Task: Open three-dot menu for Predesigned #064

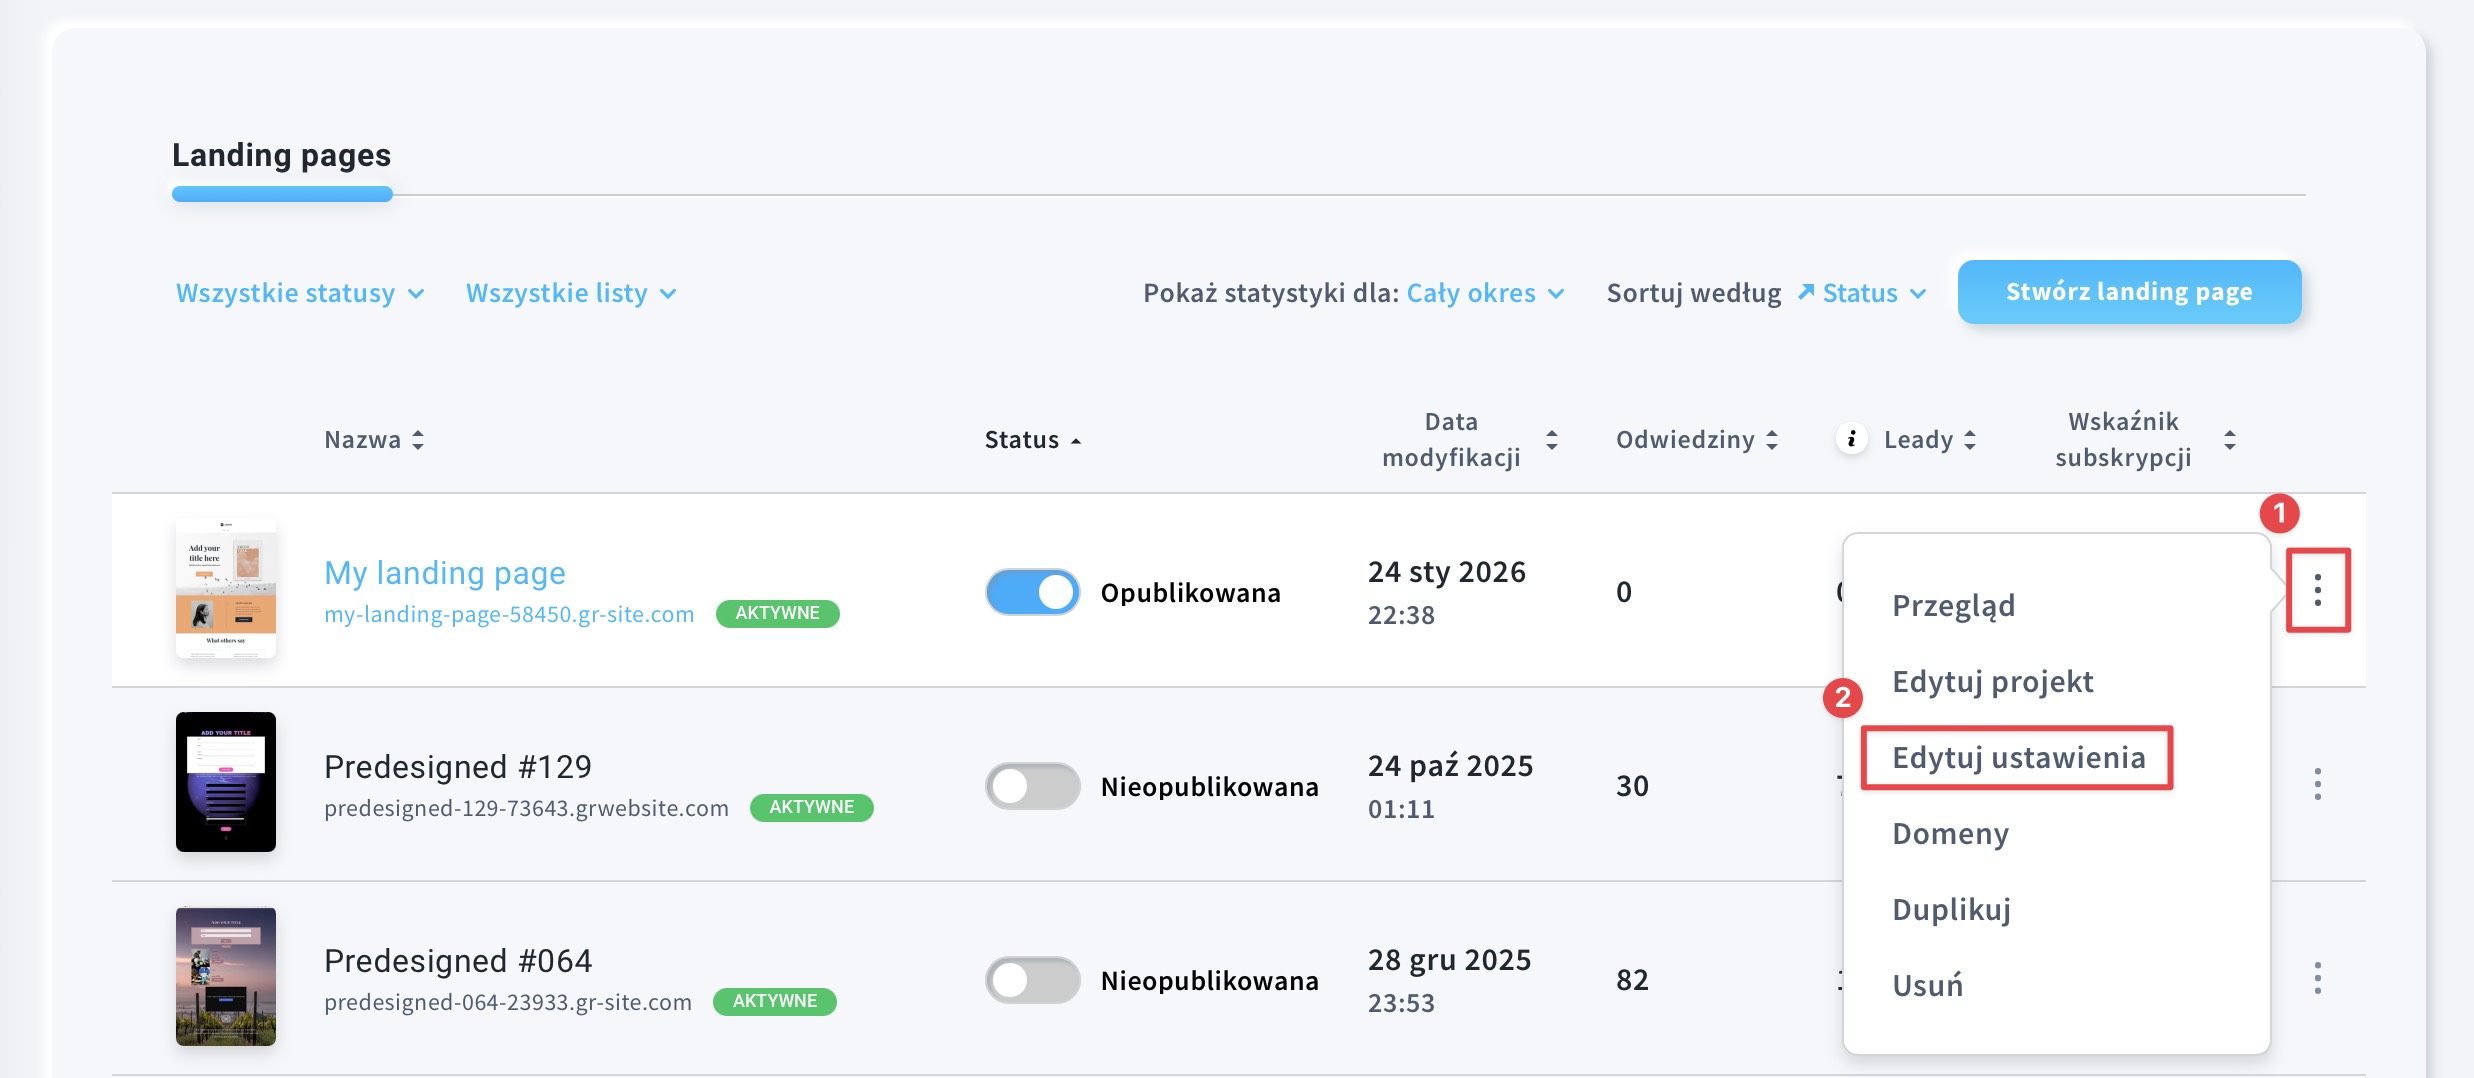Action: [2317, 978]
